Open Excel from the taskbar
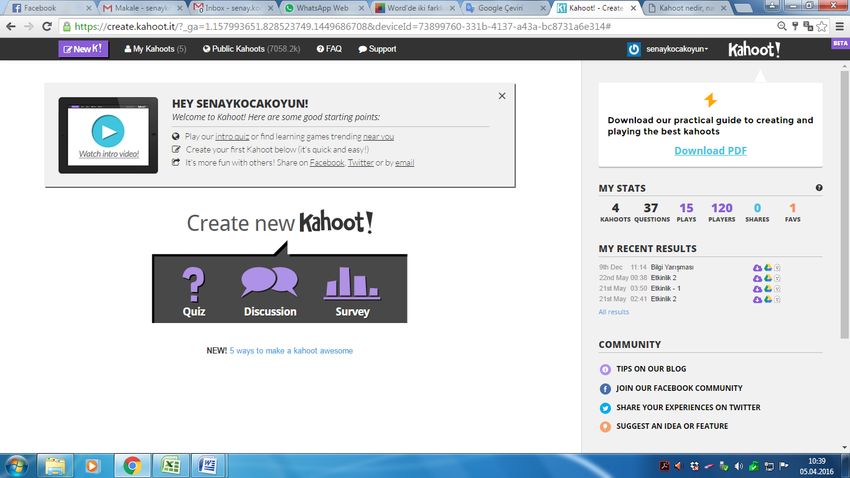Image resolution: width=850 pixels, height=478 pixels. [x=170, y=466]
